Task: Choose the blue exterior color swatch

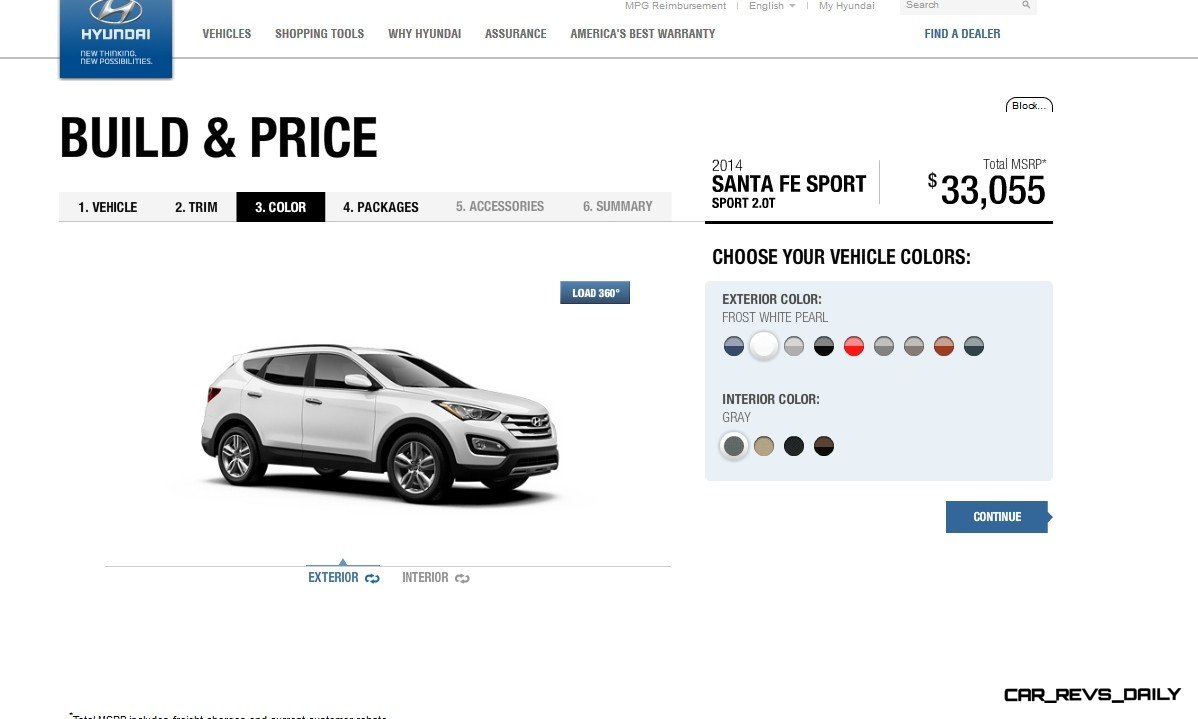Action: click(733, 346)
